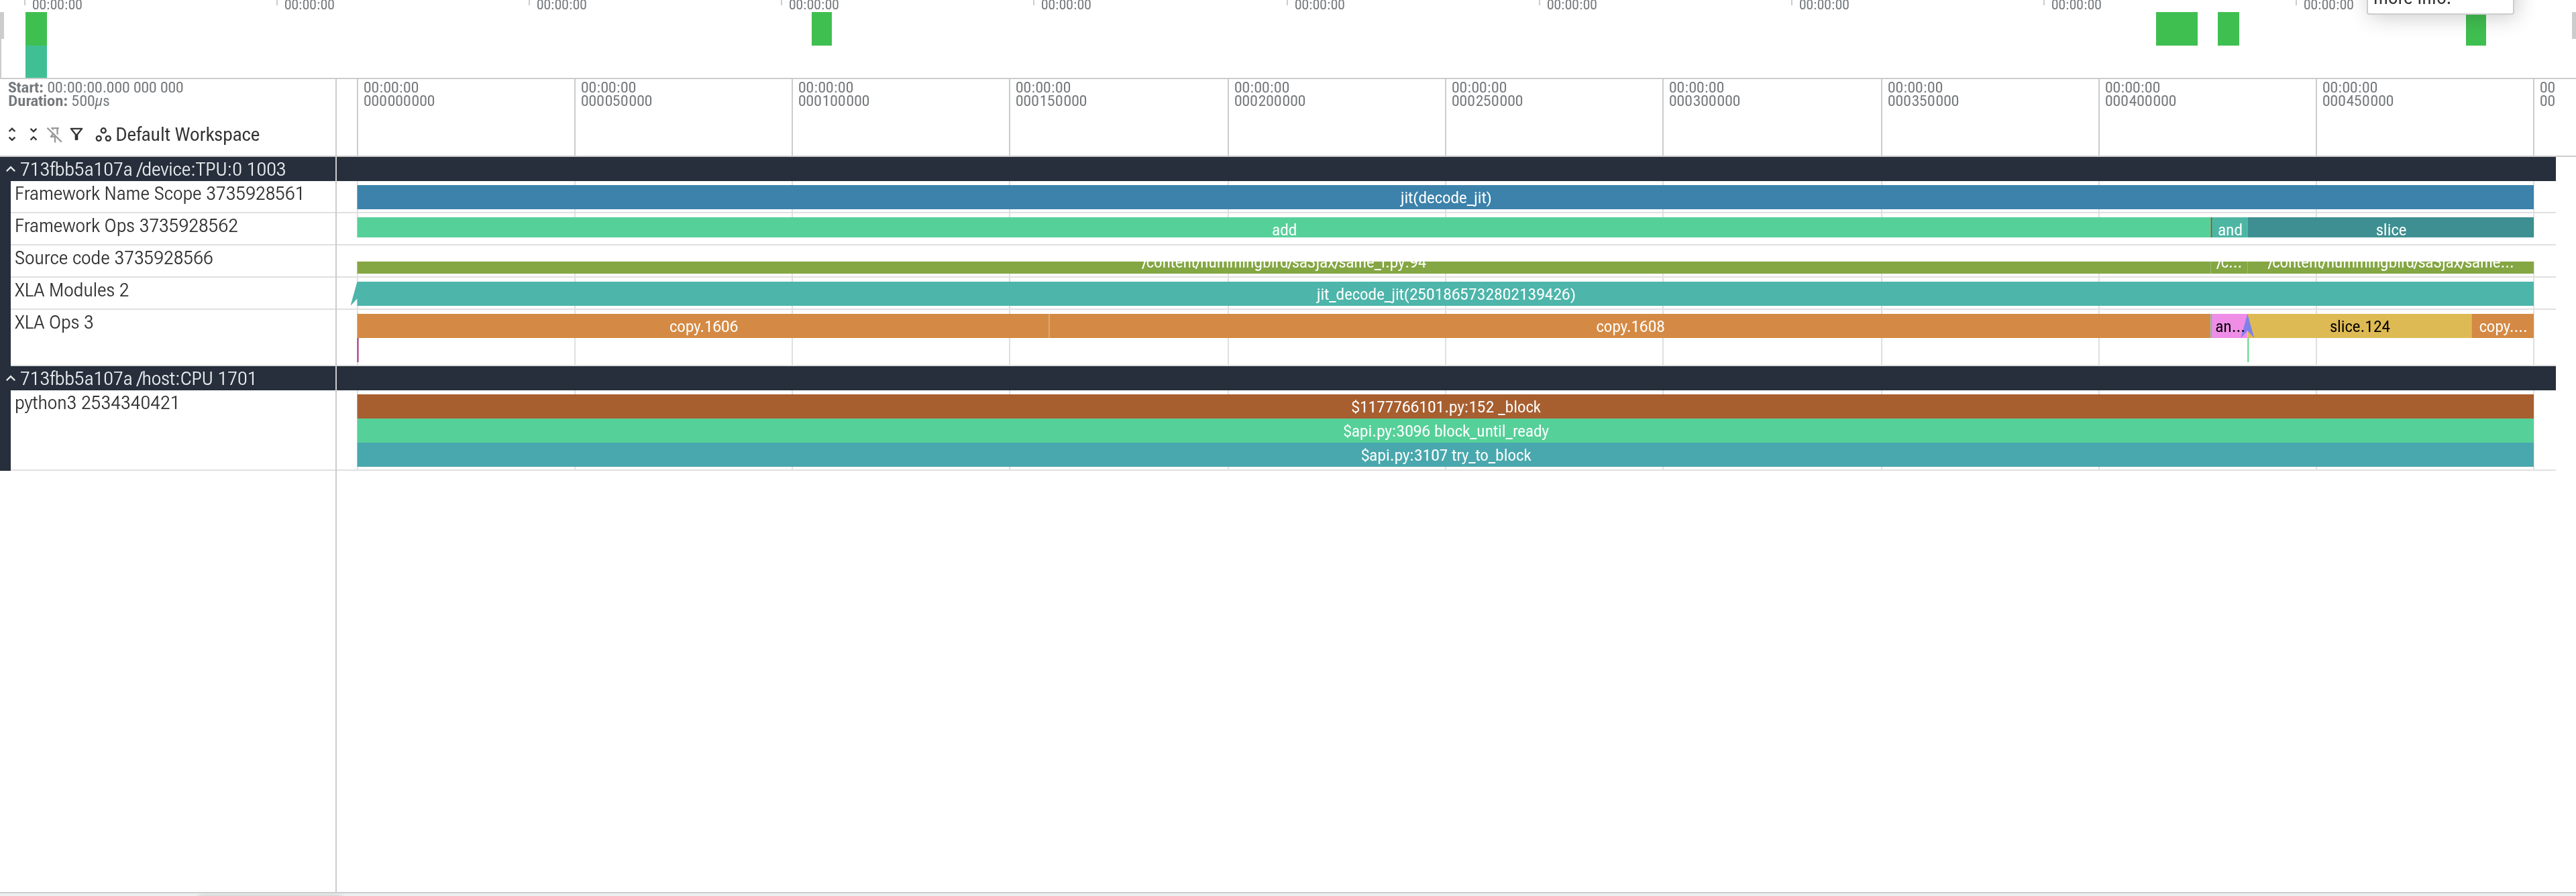Select python3 2534340421 thread track
The height and width of the screenshot is (896, 2576).
click(97, 403)
